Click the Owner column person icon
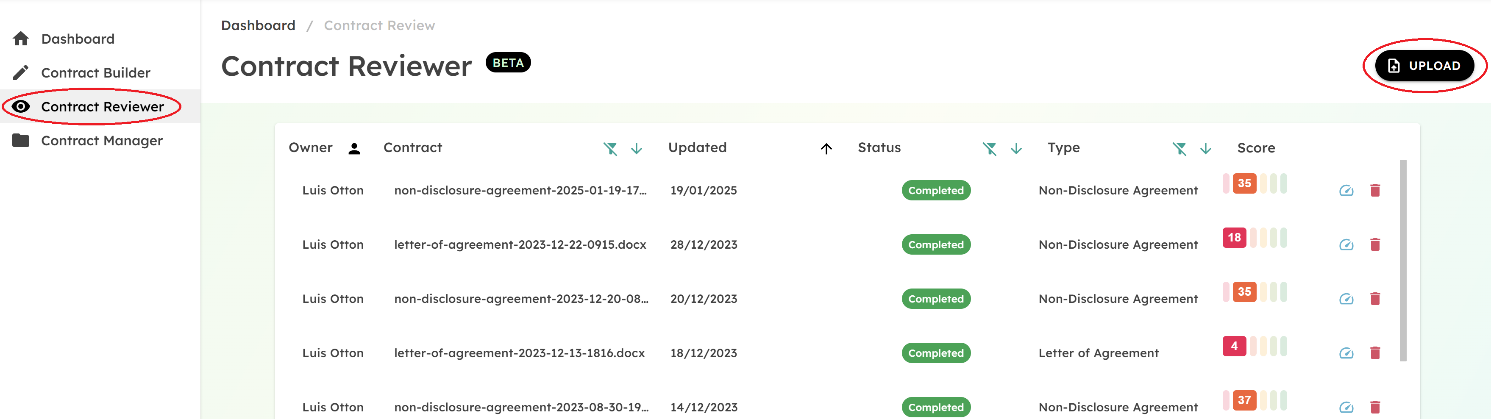Image resolution: width=1491 pixels, height=419 pixels. point(354,148)
